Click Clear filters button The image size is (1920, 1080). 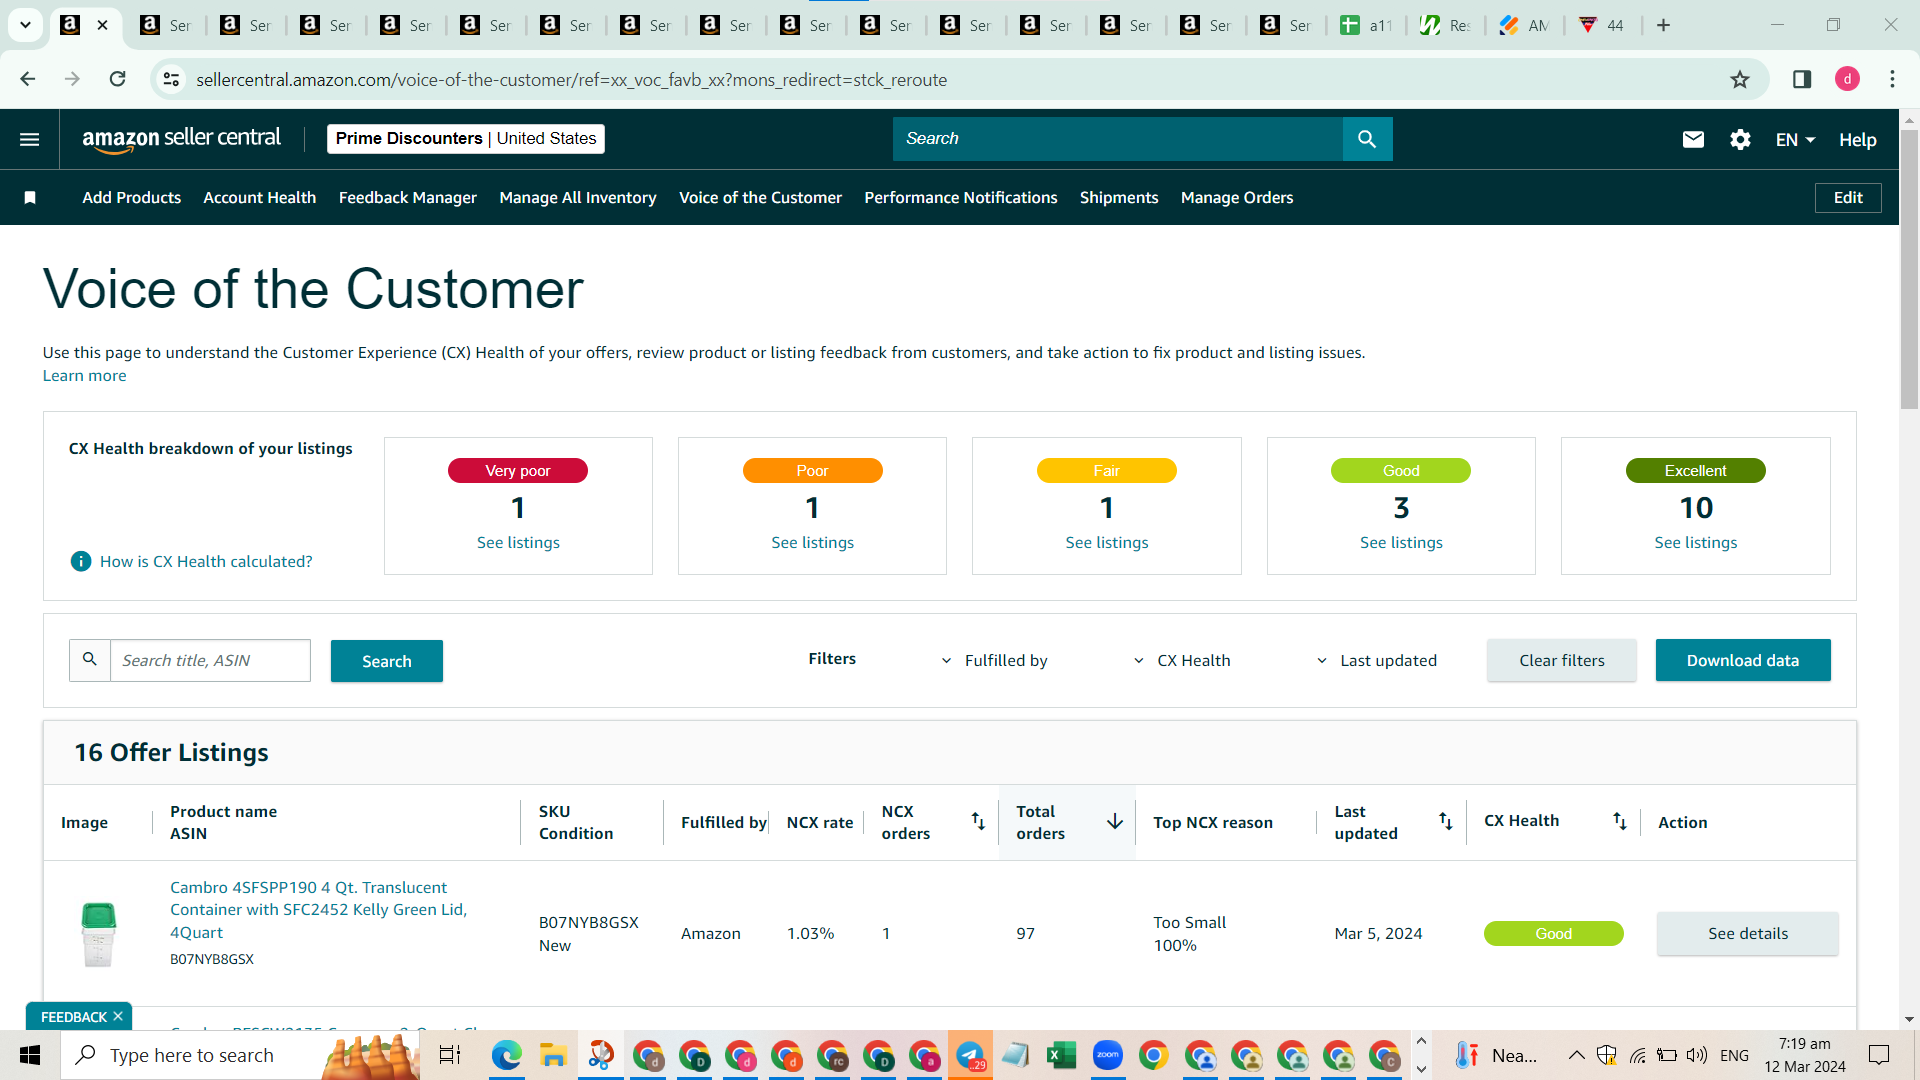(1562, 661)
